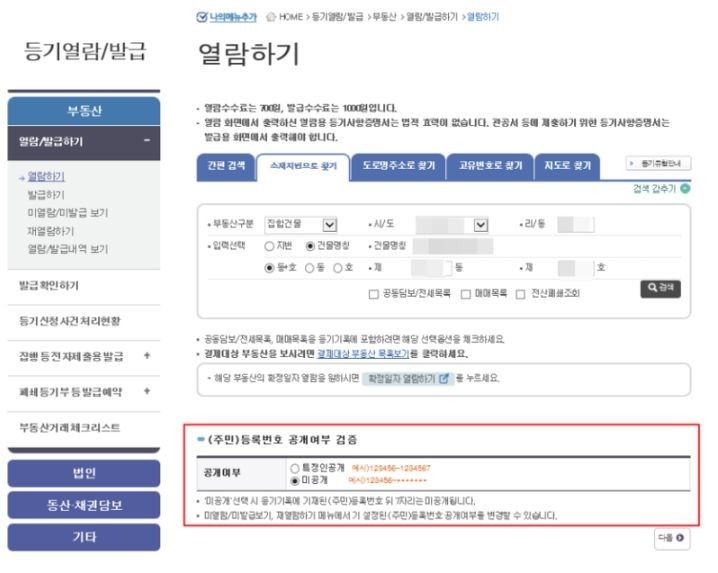Click the external-link icon on 확정일자 열람하기
The width and height of the screenshot is (718, 573).
pos(444,379)
